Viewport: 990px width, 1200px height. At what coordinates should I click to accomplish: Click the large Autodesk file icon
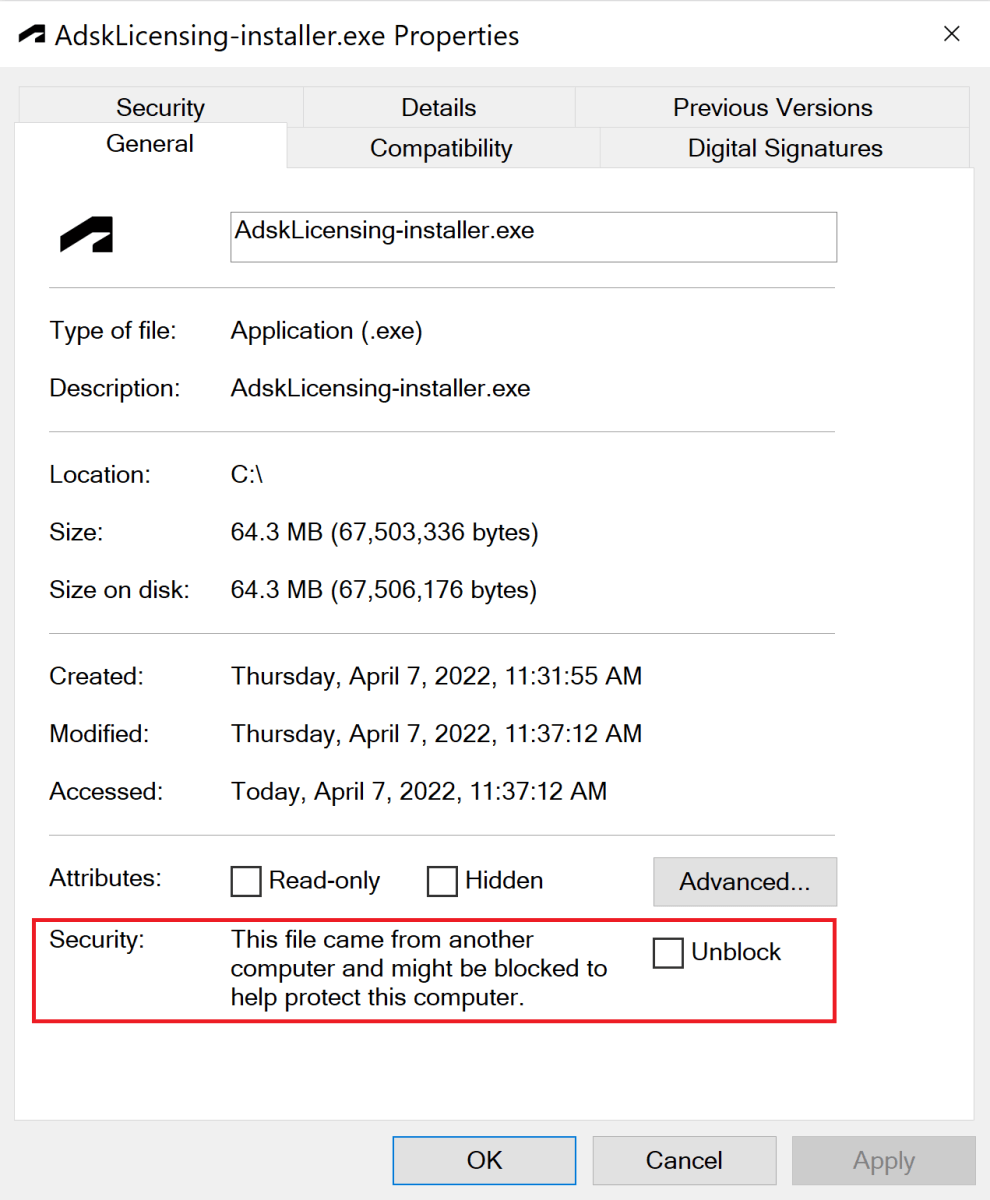tap(86, 237)
